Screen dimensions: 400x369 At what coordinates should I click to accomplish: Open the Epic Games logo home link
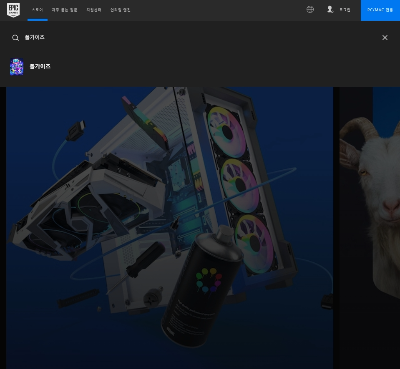pos(13,10)
